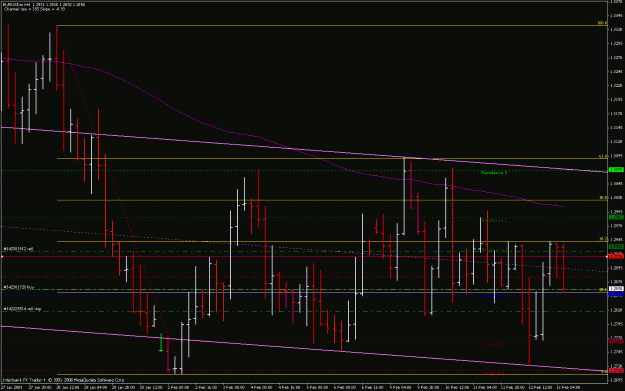
Task: Click the white current price tag
Action: (616, 289)
